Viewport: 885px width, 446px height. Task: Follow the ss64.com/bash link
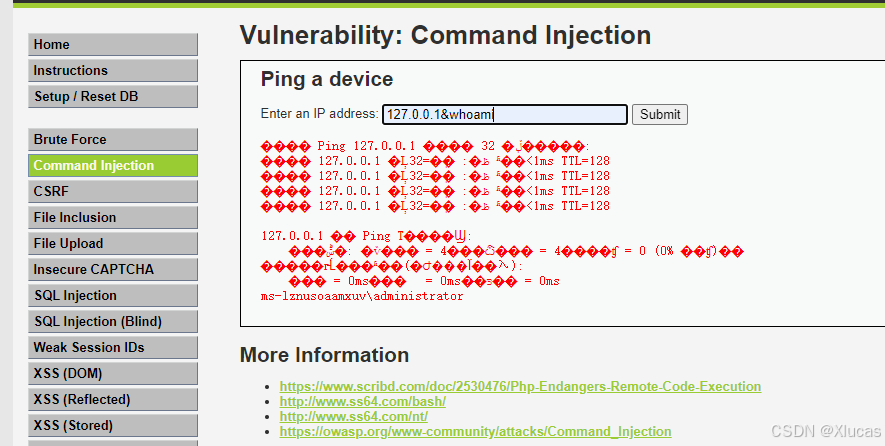tap(363, 401)
